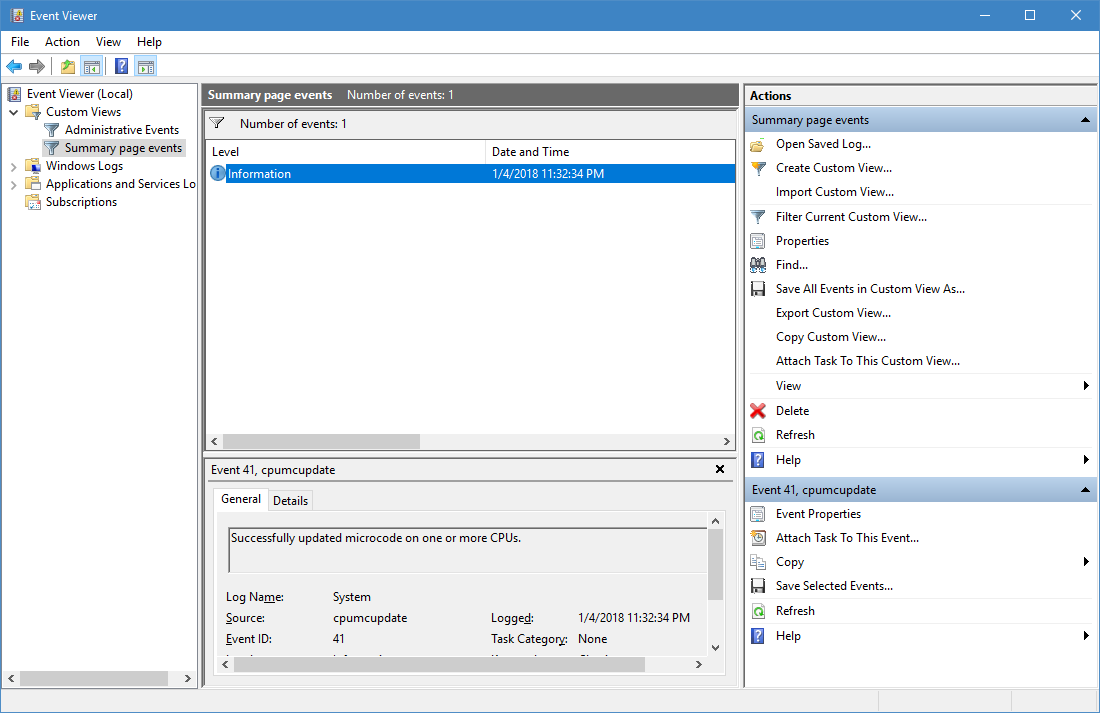The width and height of the screenshot is (1100, 713).
Task: Click the Create Custom View funnel icon
Action: tap(758, 168)
